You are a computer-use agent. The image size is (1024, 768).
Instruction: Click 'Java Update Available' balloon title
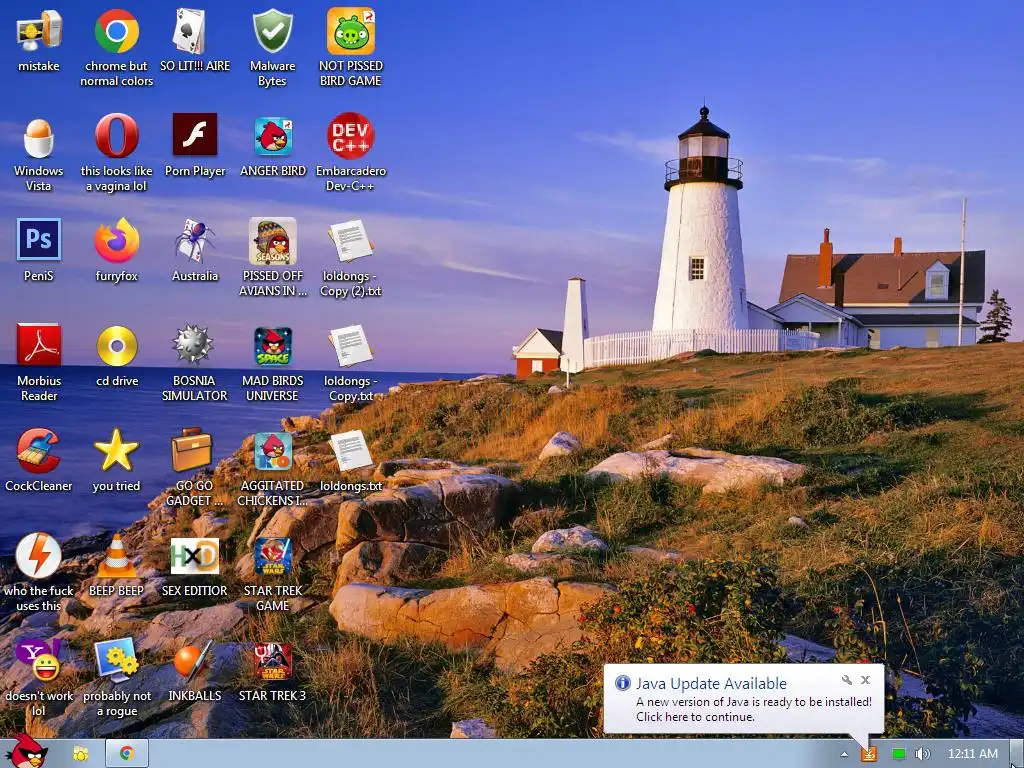[x=711, y=683]
